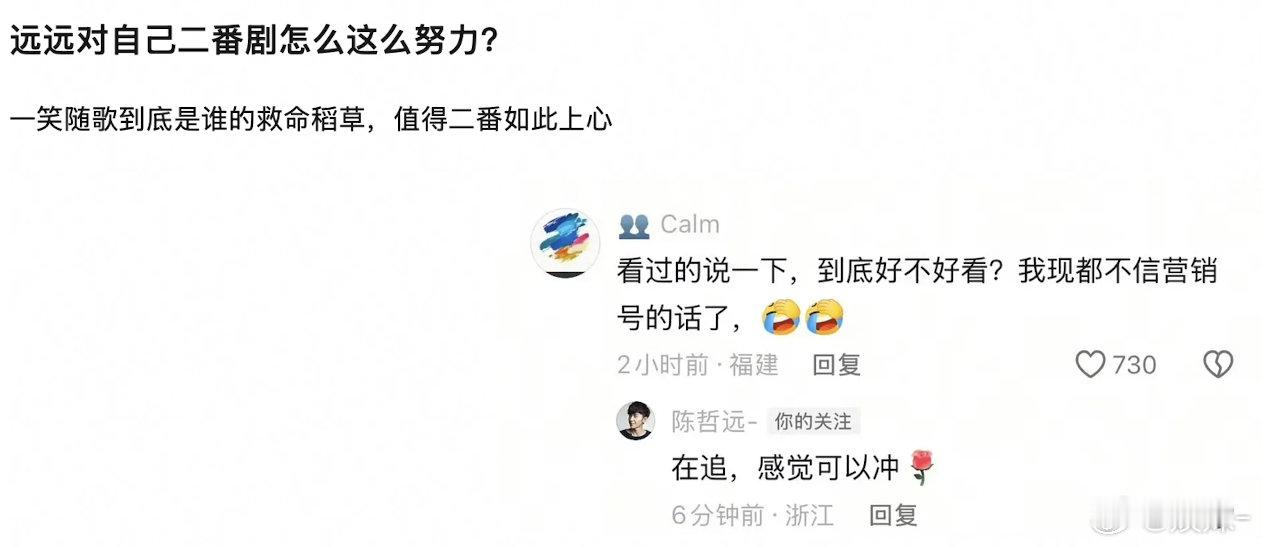Click the friends icon beside Calm's name

coord(634,224)
